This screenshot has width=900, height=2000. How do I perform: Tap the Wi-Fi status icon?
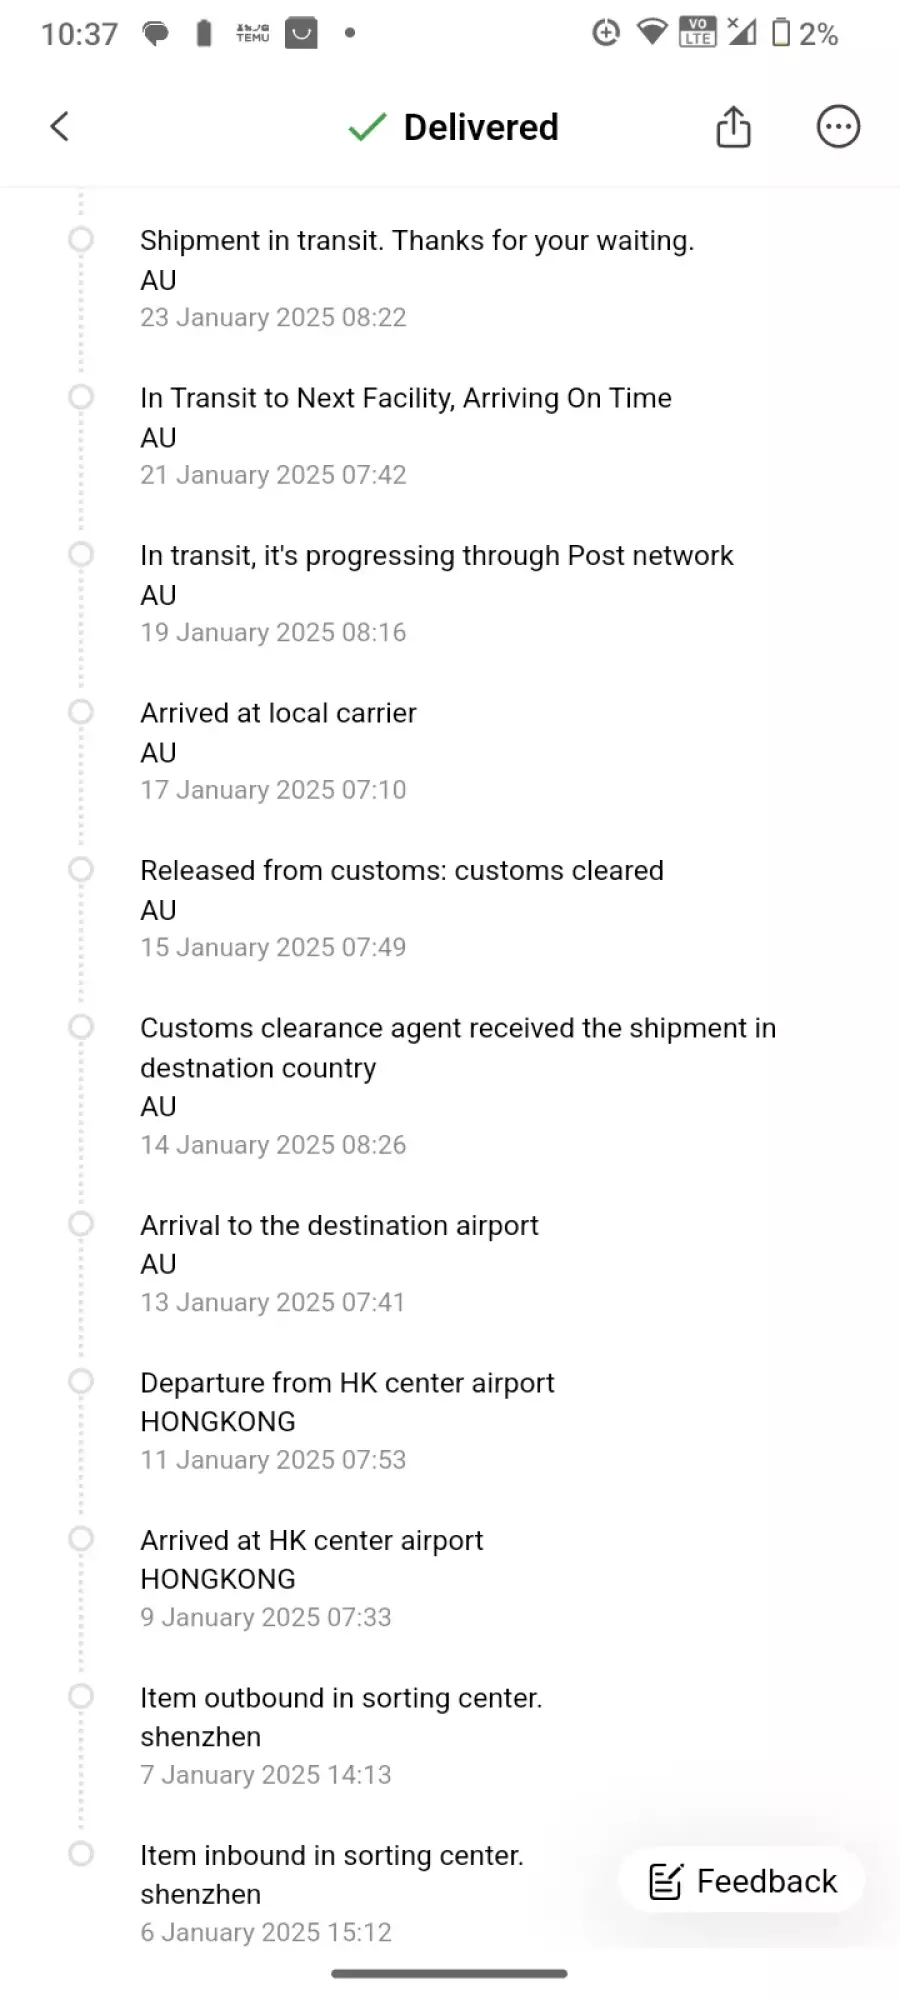(652, 33)
